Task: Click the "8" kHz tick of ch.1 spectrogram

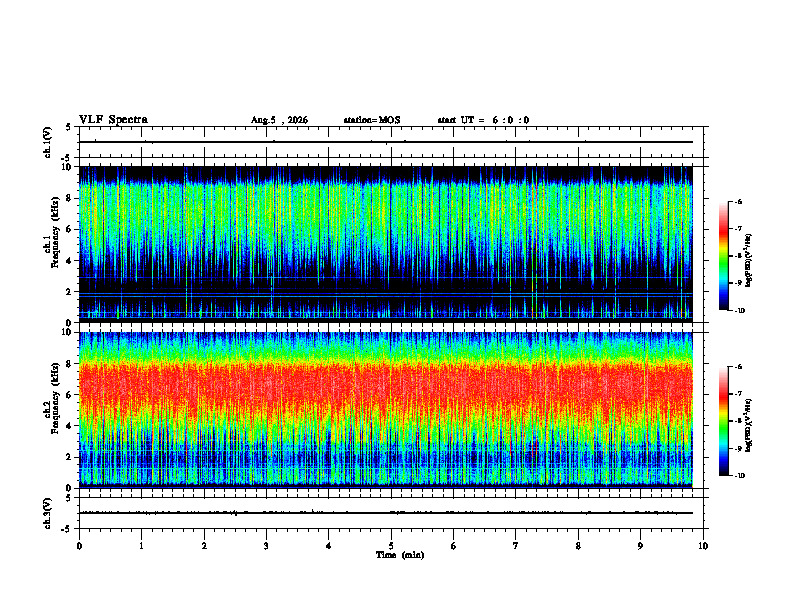Action: point(70,198)
